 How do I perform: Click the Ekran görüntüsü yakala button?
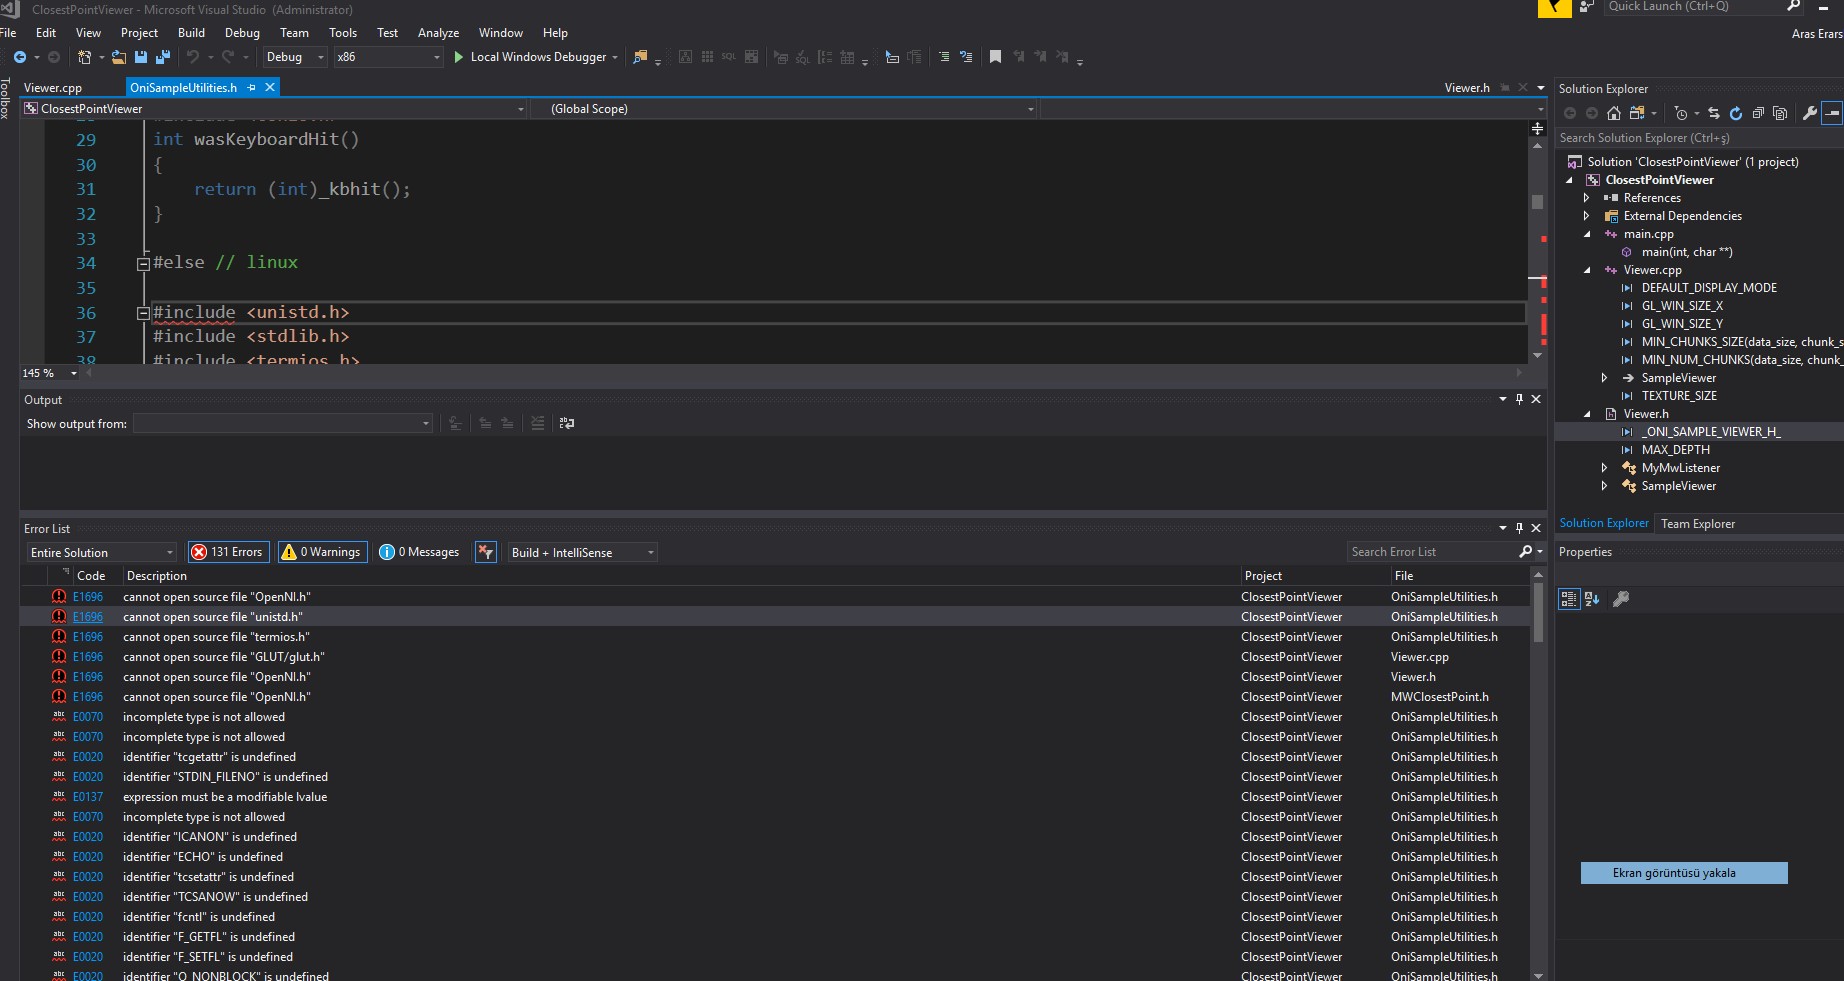[1684, 873]
